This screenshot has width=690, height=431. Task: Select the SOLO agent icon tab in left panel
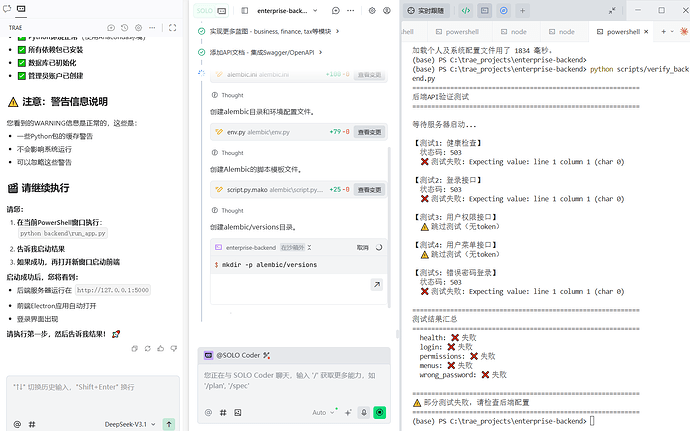coord(21,8)
